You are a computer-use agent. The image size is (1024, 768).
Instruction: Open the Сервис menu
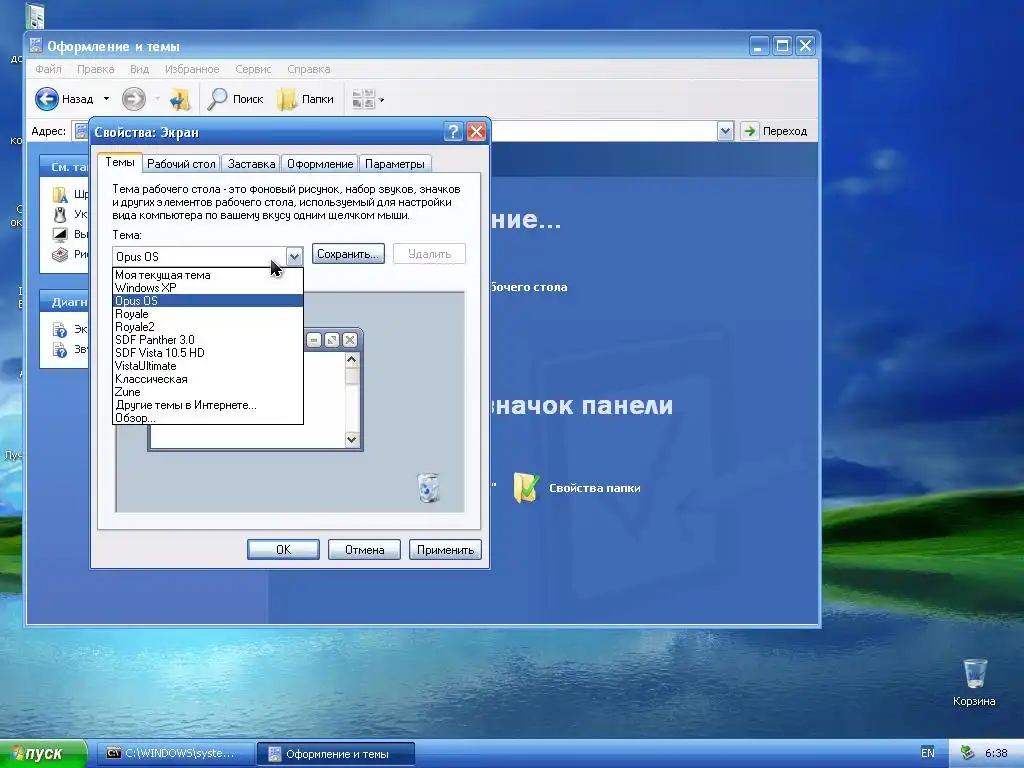pos(253,69)
